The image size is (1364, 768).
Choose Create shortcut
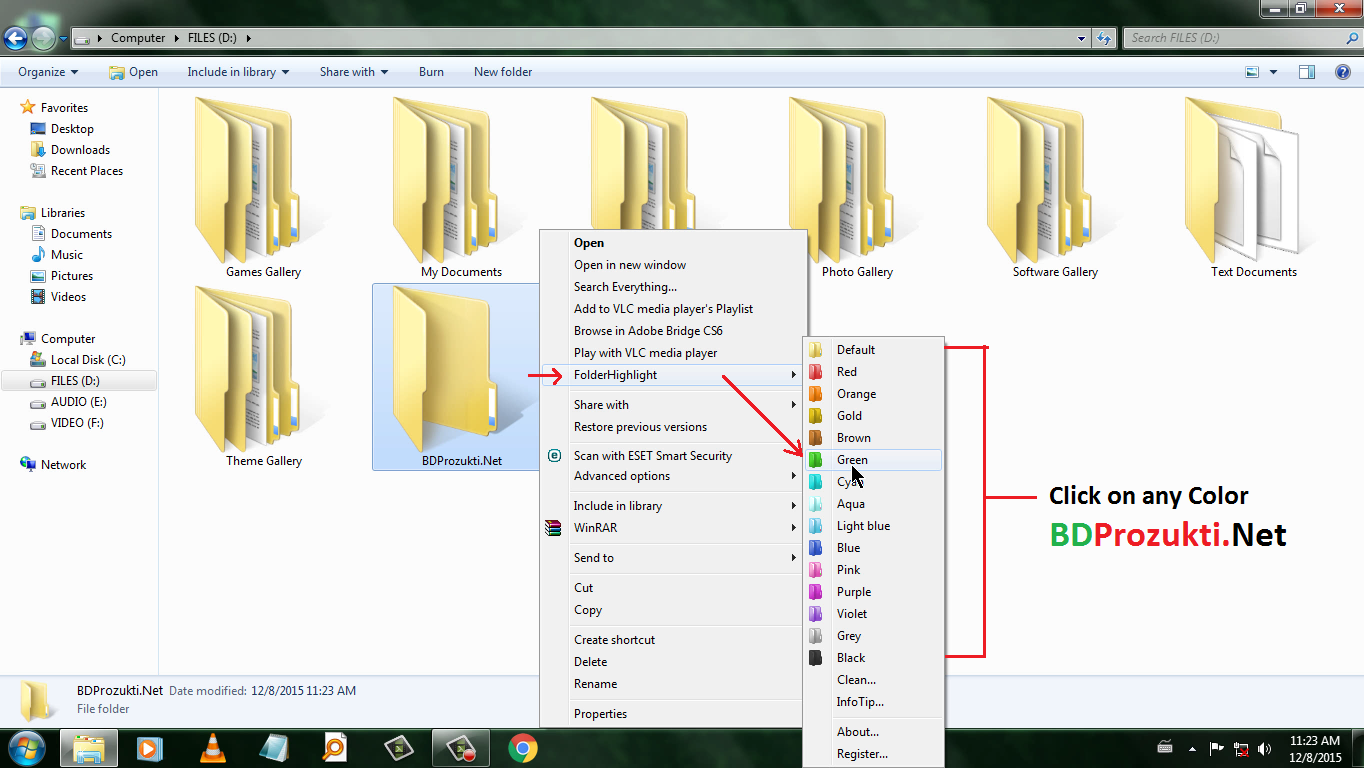673,640
